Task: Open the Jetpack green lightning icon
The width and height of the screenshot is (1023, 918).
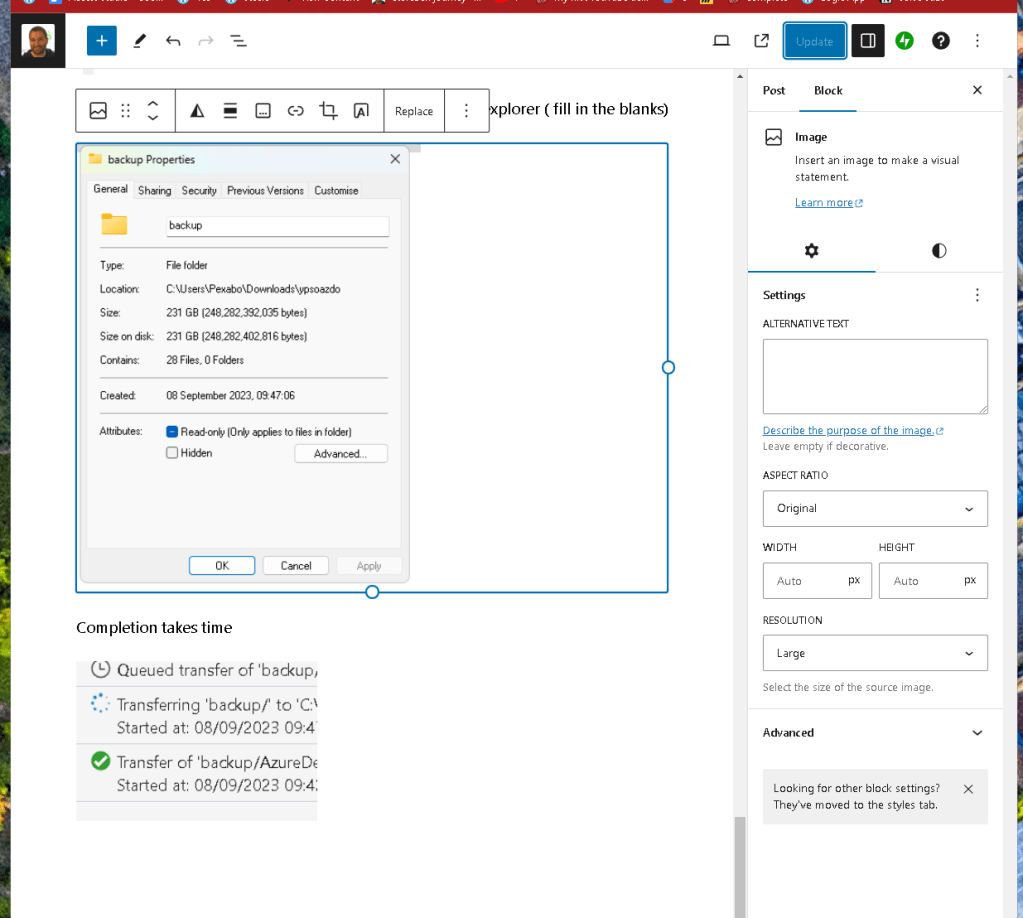Action: click(x=904, y=41)
